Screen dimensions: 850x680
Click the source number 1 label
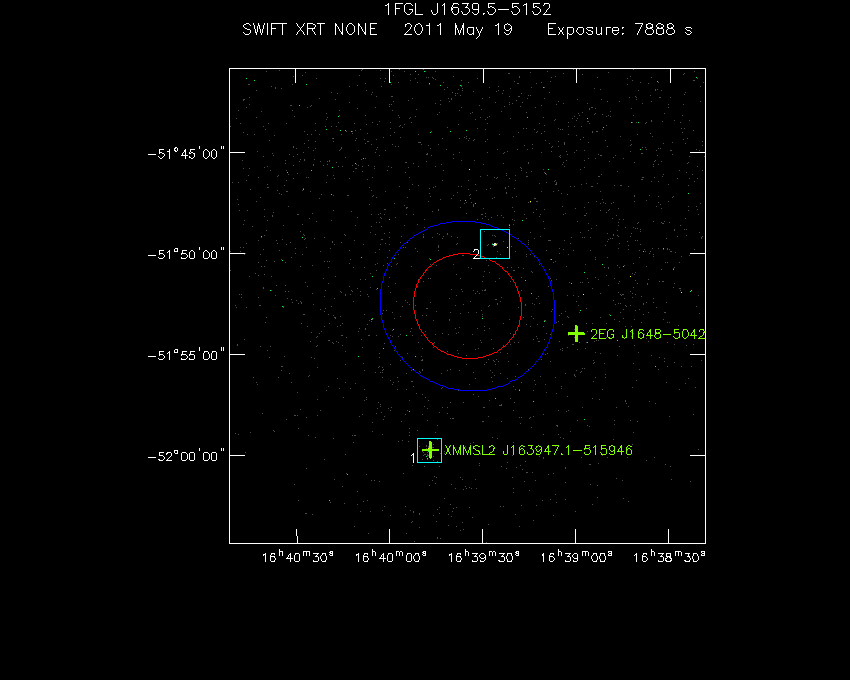click(x=413, y=458)
